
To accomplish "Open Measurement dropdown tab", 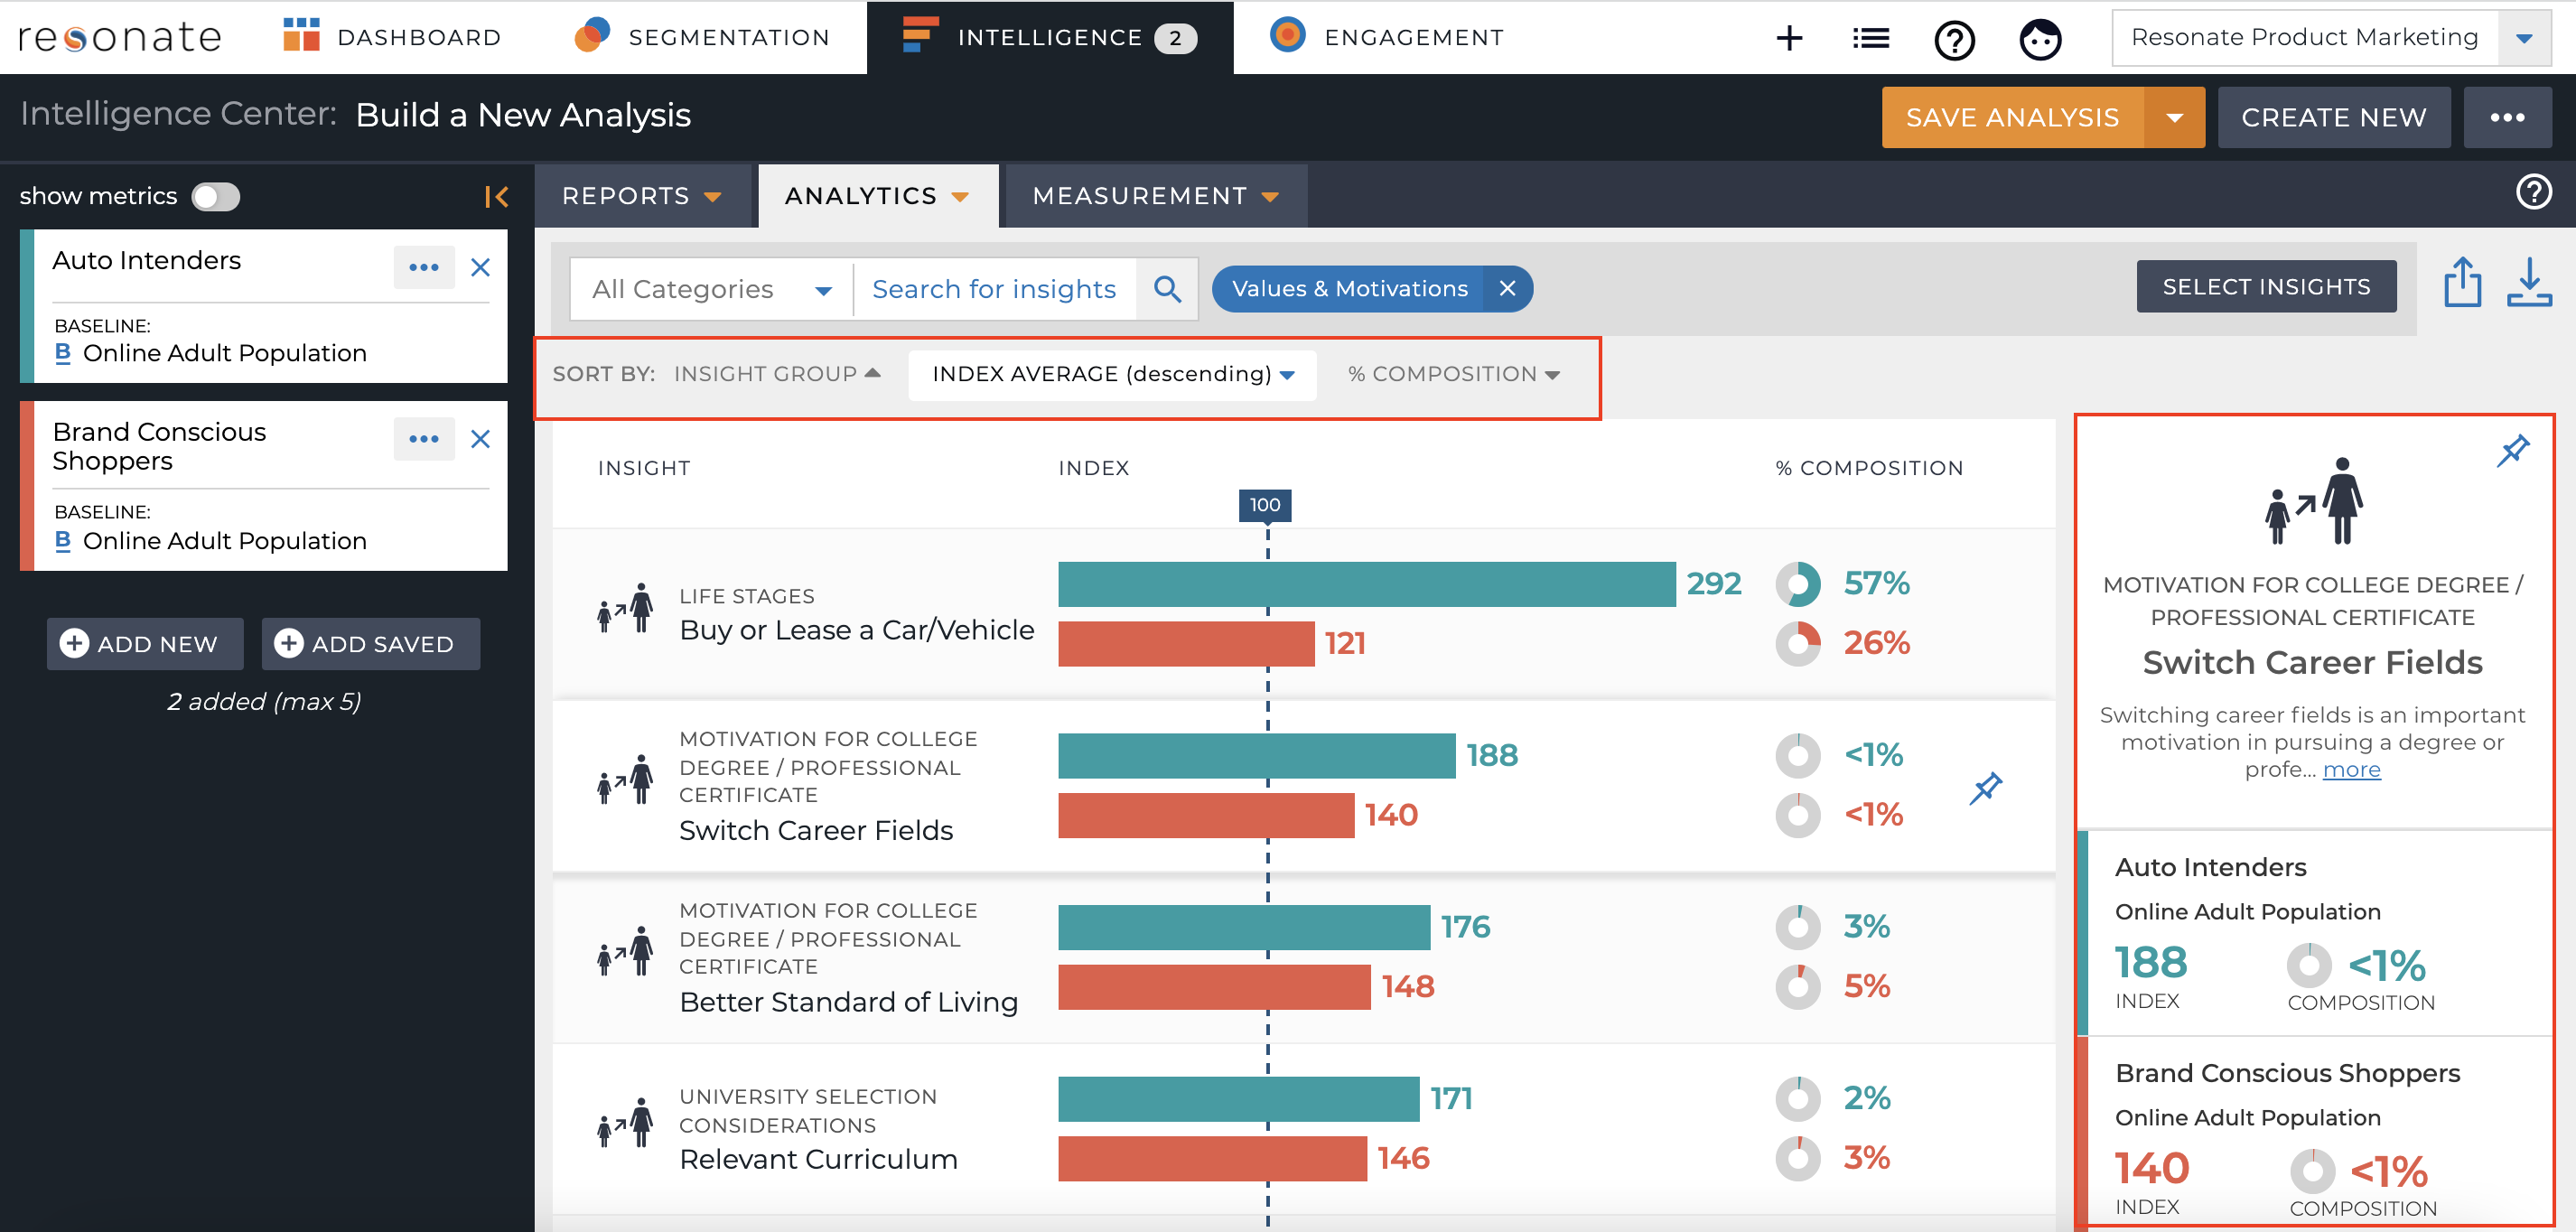I will 1156,196.
